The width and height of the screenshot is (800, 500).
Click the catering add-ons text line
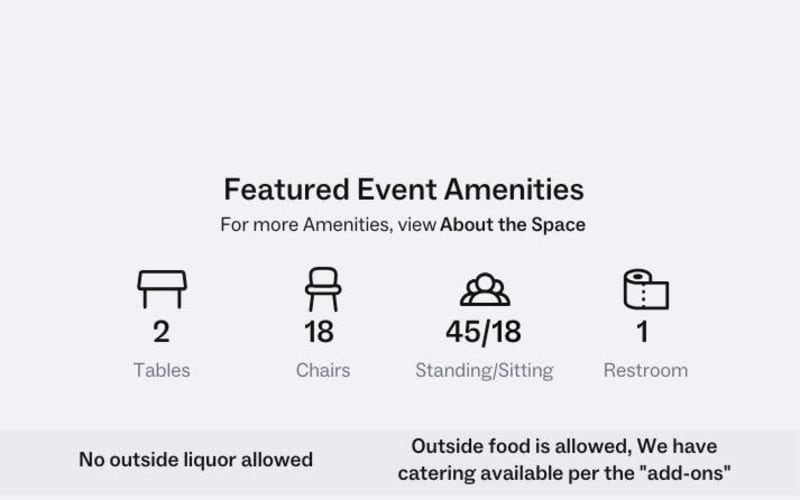[564, 473]
